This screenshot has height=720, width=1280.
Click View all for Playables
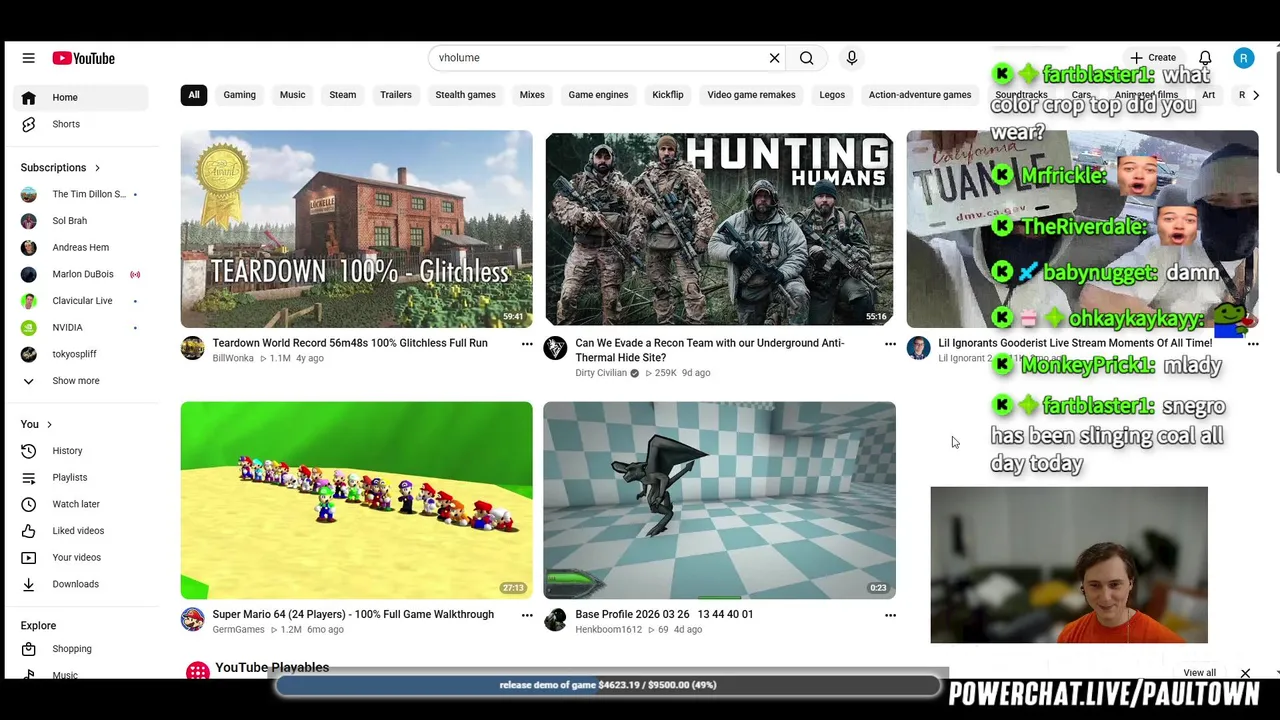(1199, 673)
